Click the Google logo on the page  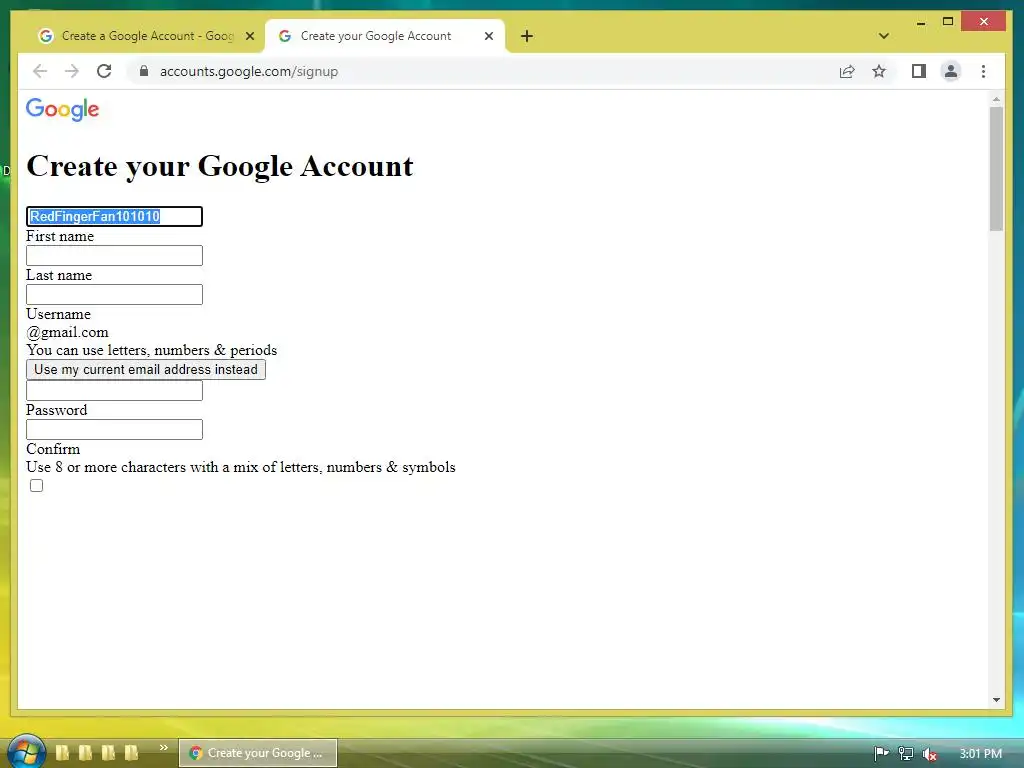coord(63,110)
